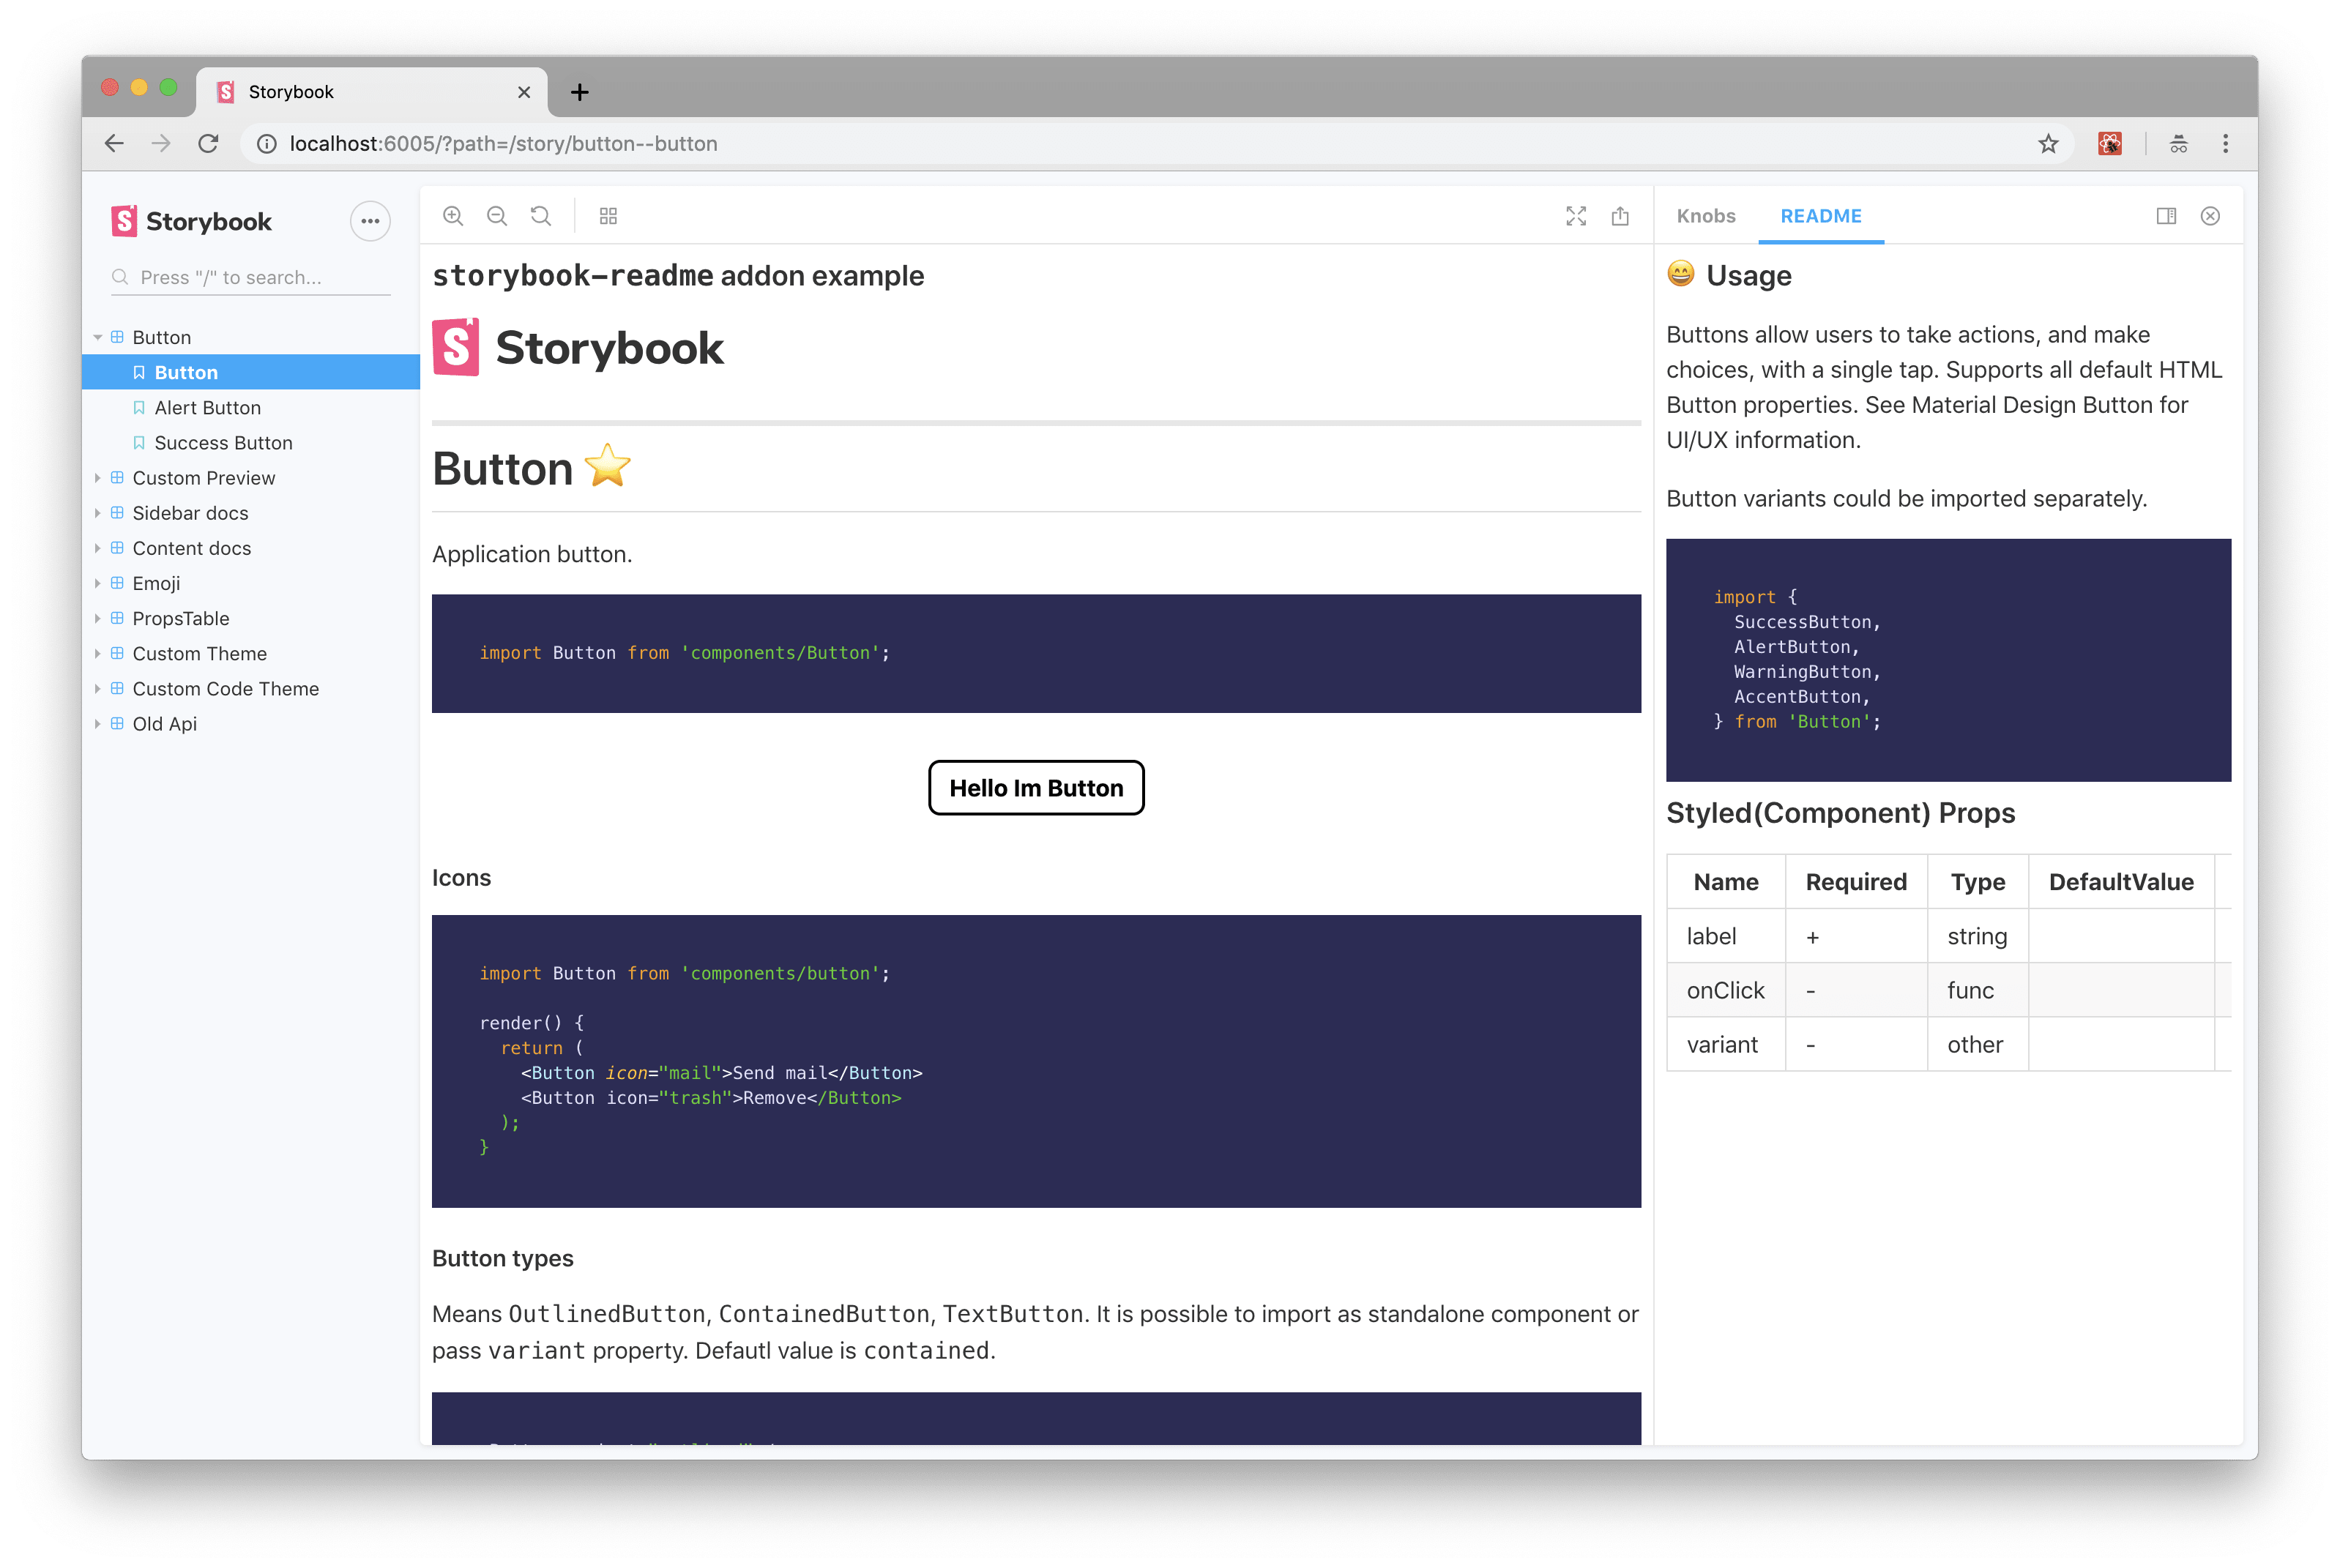Select the Storybook browser tab

[372, 92]
